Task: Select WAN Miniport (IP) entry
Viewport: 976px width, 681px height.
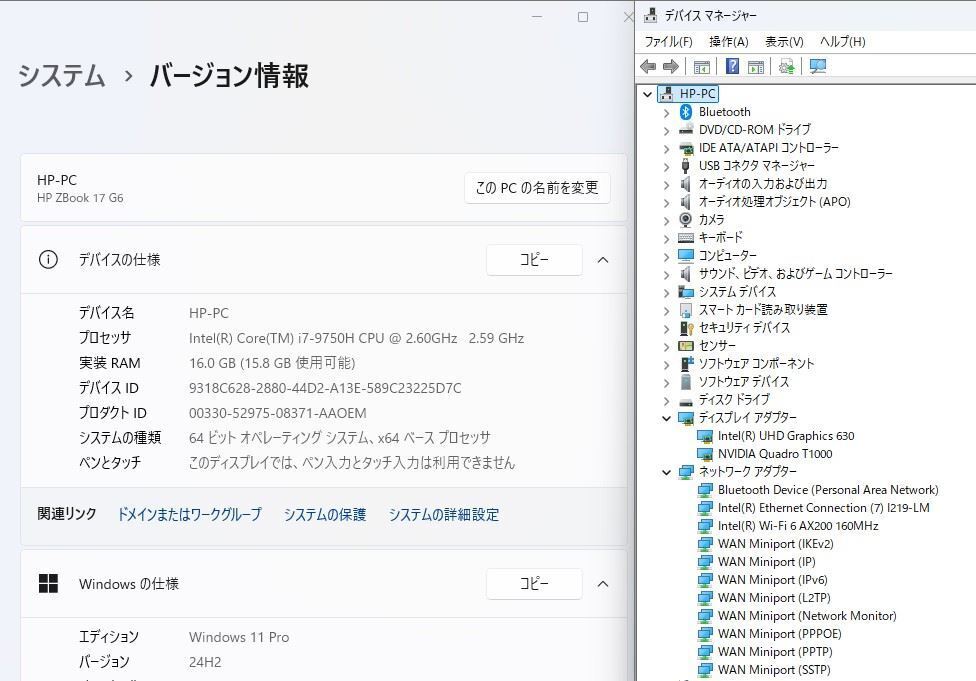Action: click(x=767, y=562)
